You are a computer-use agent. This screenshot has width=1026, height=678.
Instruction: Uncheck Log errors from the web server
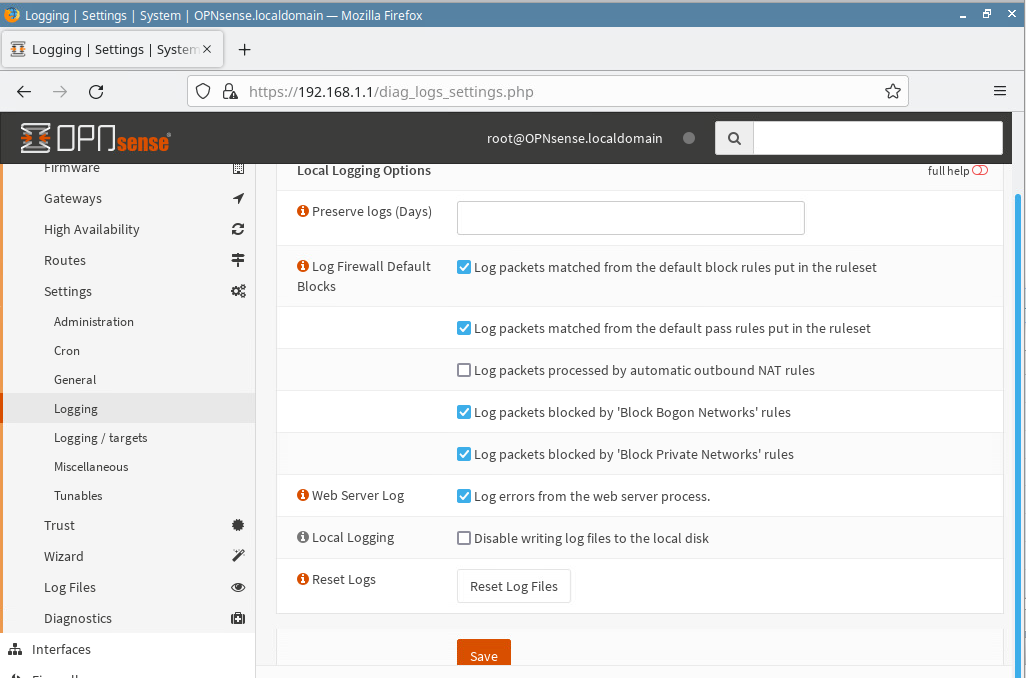(x=464, y=496)
